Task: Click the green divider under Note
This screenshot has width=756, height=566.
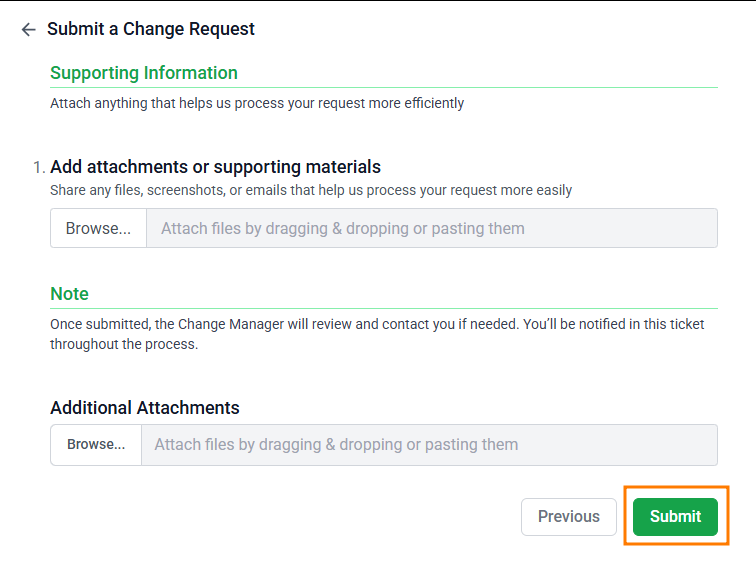Action: point(400,309)
